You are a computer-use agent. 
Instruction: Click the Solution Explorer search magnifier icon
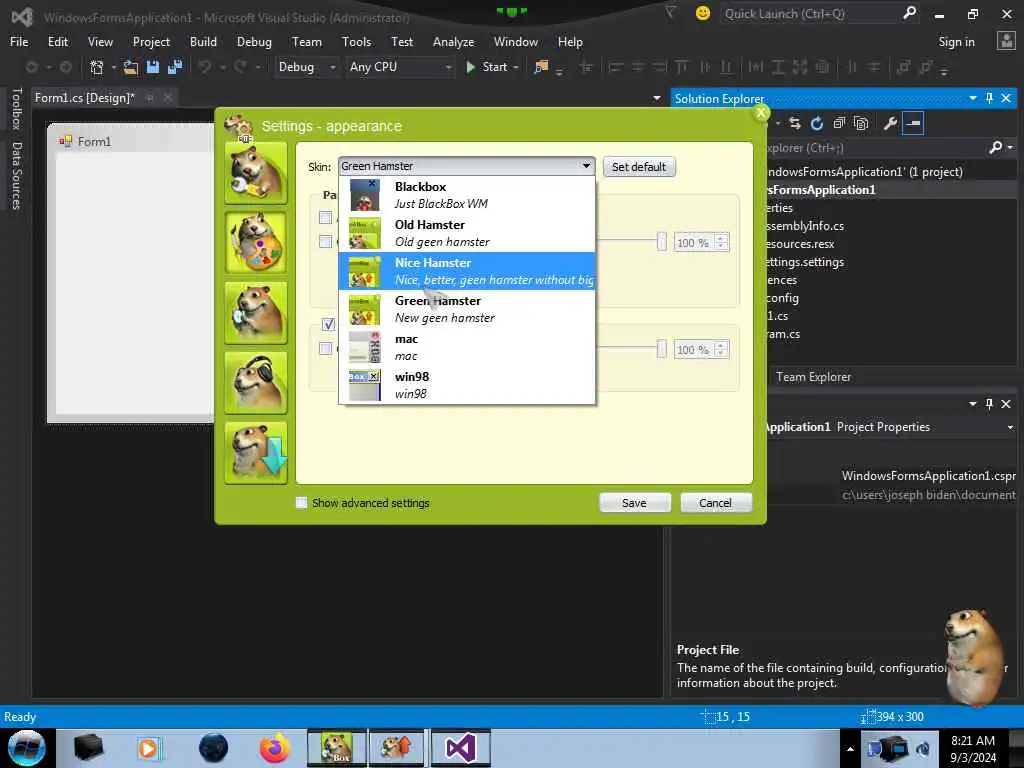pos(995,148)
